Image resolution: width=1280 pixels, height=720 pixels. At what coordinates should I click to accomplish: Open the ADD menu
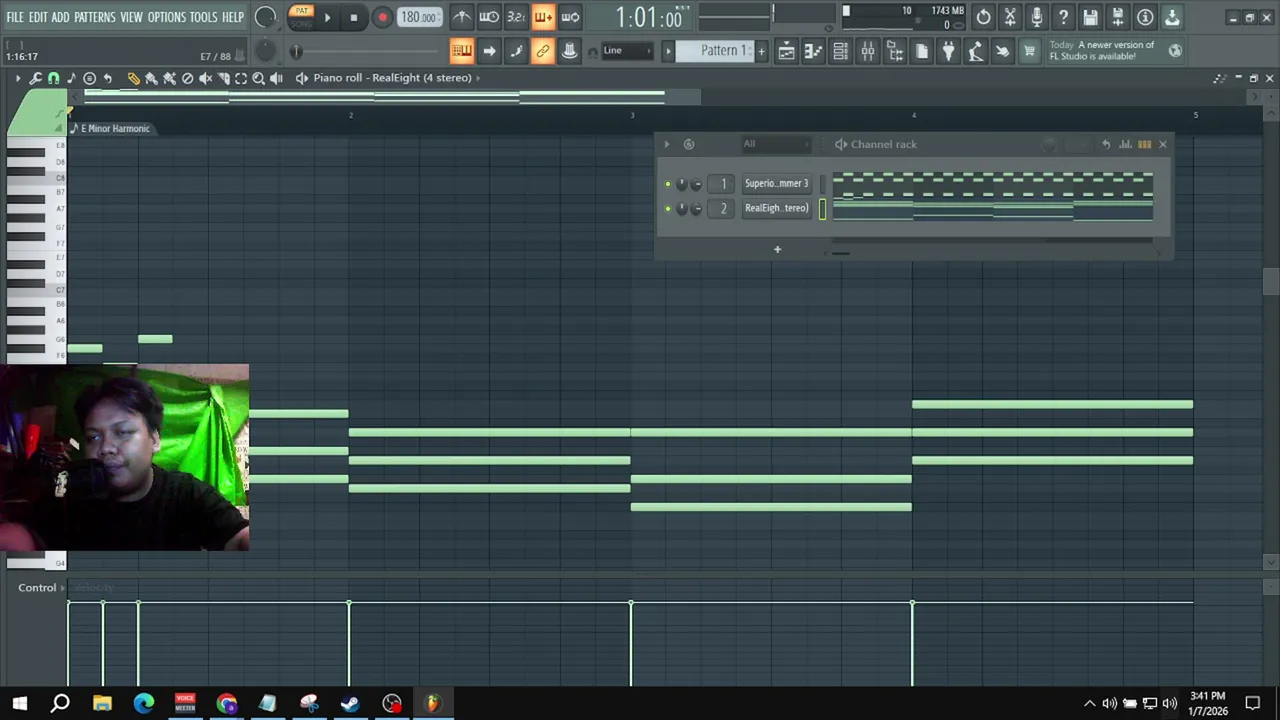(x=61, y=17)
